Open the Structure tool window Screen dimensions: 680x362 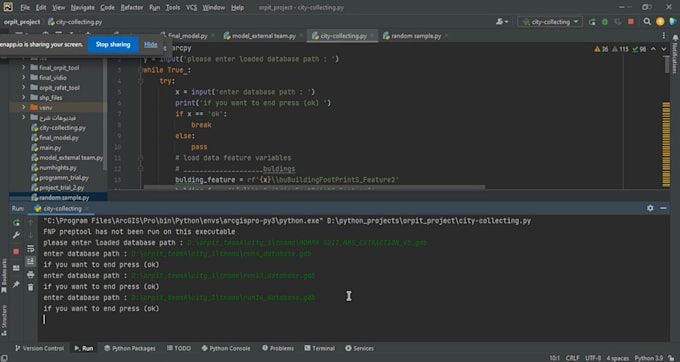point(4,320)
